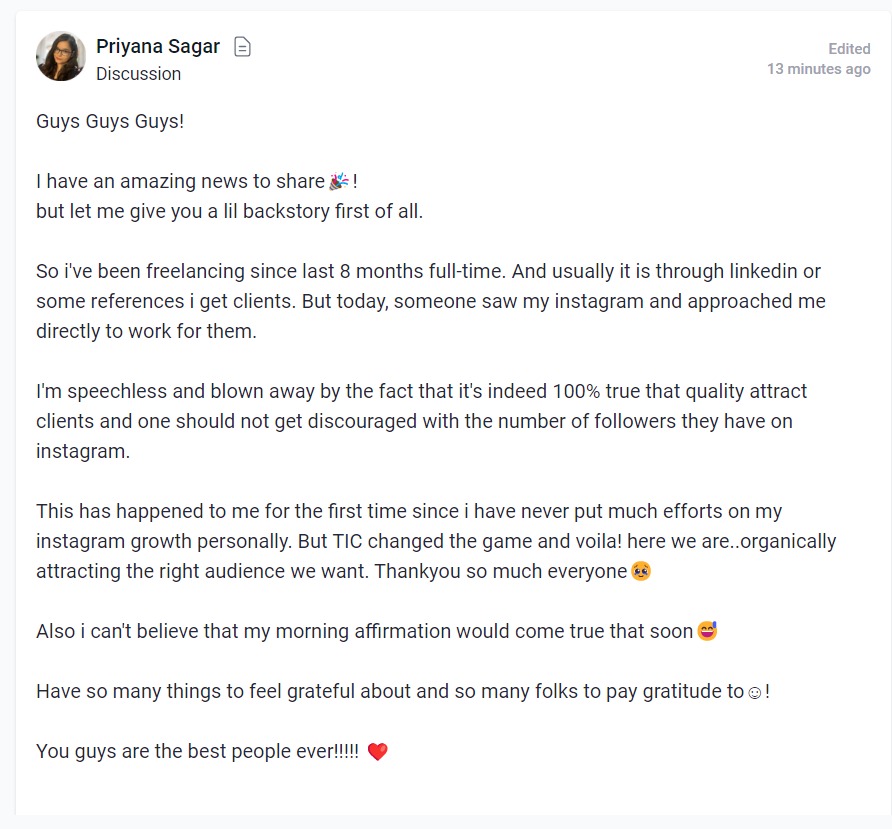Click the small smiley emoji after gratitude to
The height and width of the screenshot is (829, 892).
754,692
